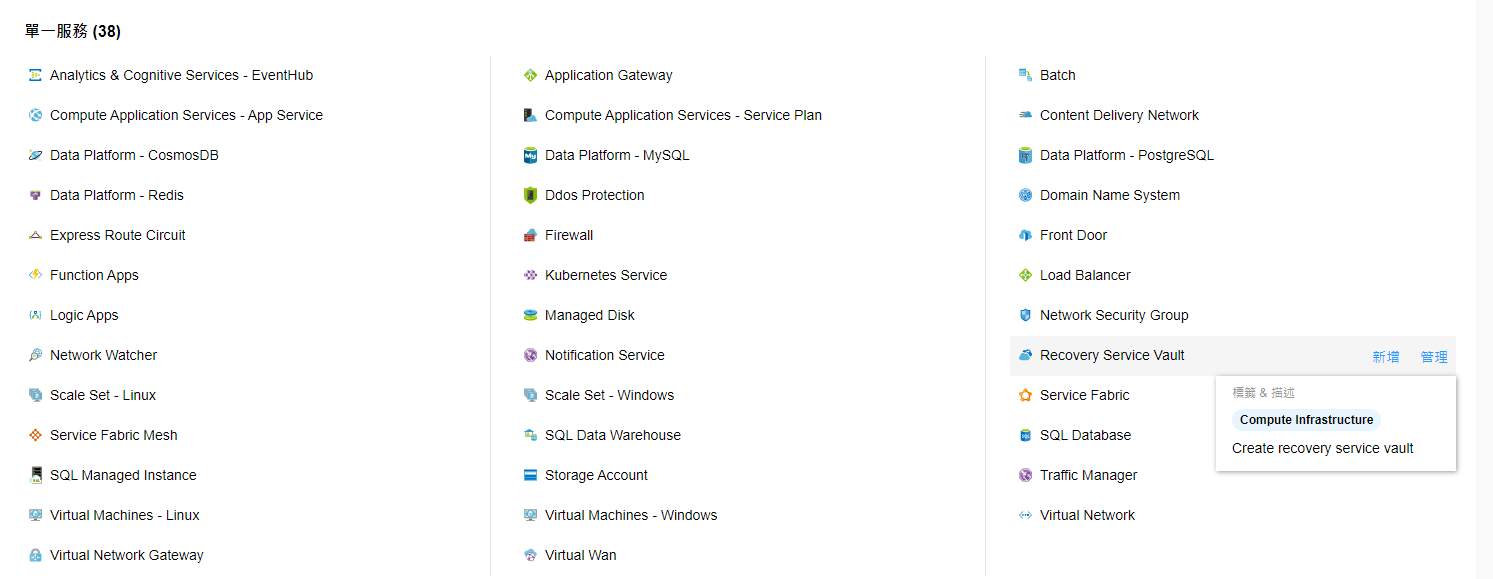Click the Domain Name System icon
Screen dimensions: 1493x579
pos(1025,195)
